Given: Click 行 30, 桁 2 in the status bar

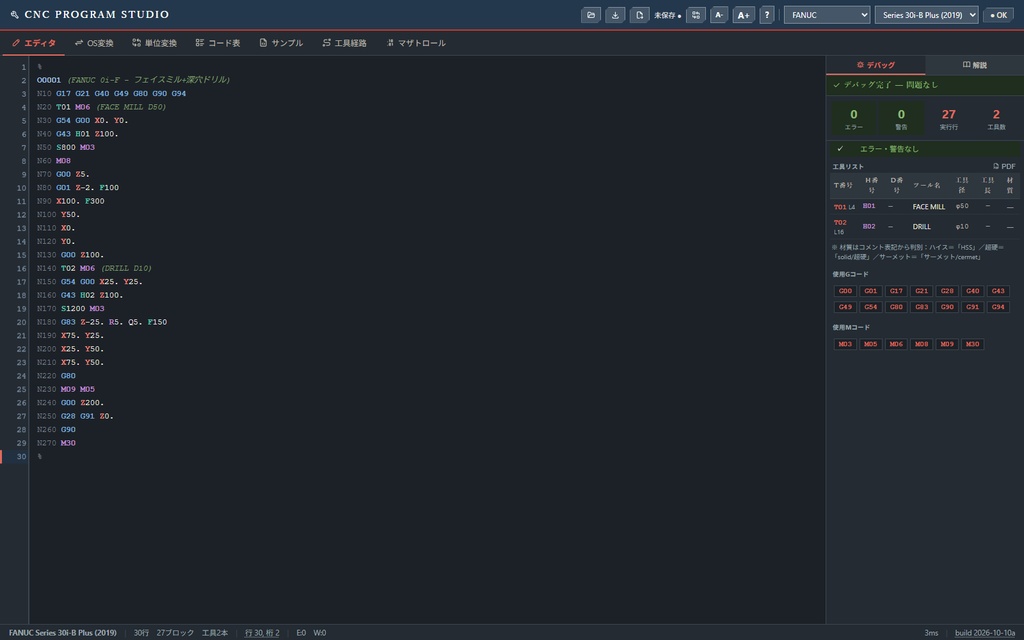Looking at the screenshot, I should coord(262,633).
